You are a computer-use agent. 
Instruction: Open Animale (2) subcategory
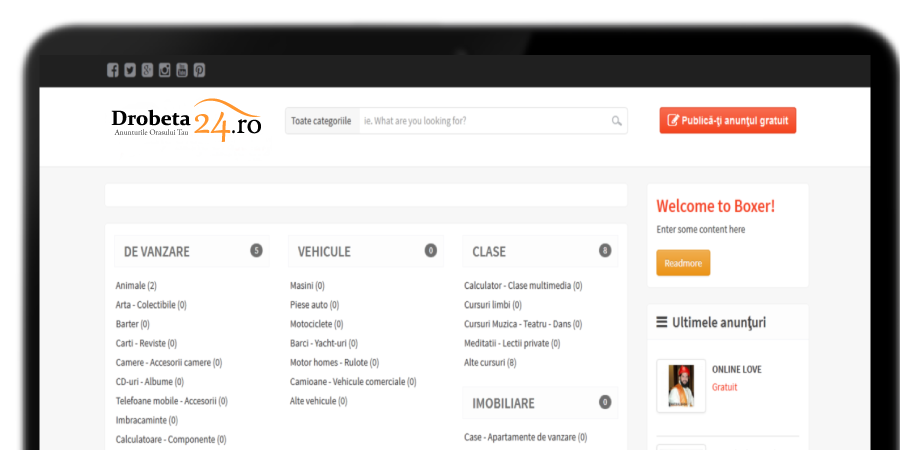tap(136, 285)
